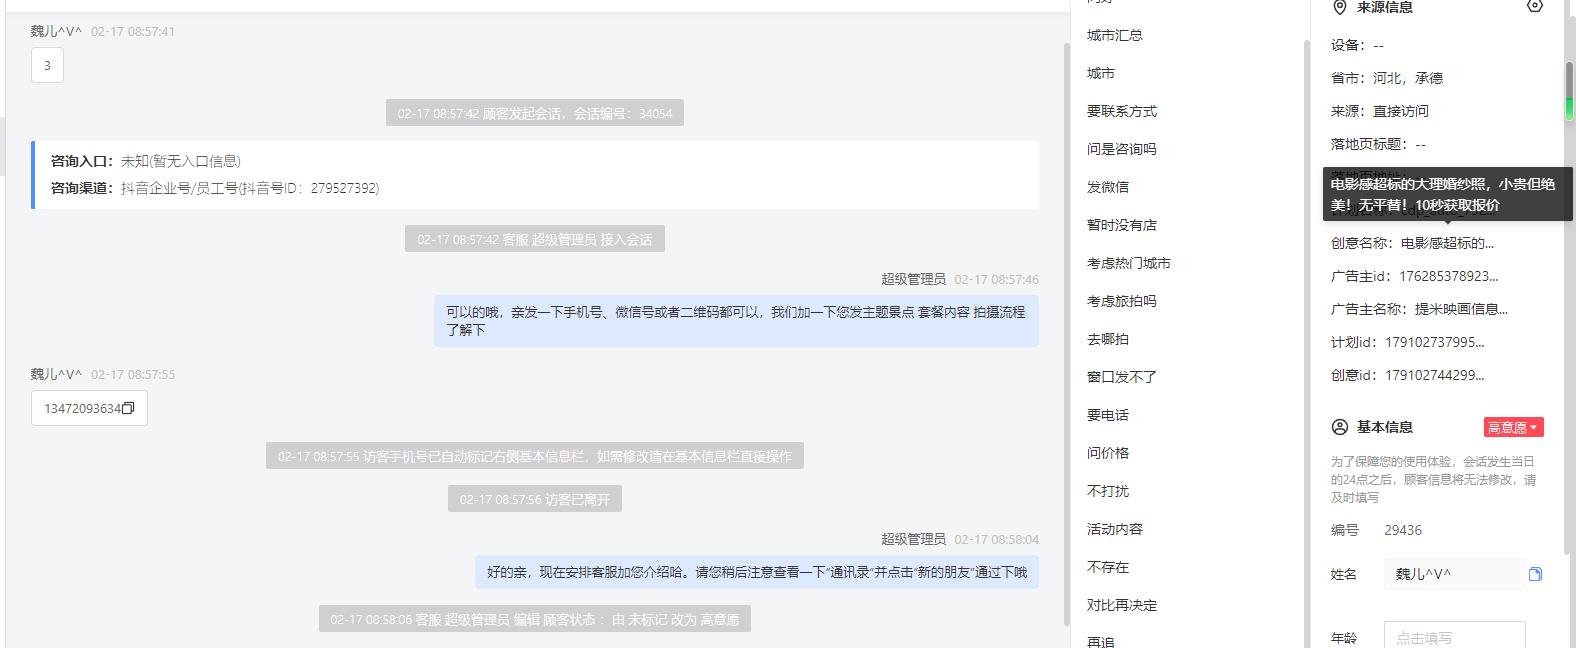
Task: Open the 高意愿 status dropdown
Action: click(x=1513, y=427)
